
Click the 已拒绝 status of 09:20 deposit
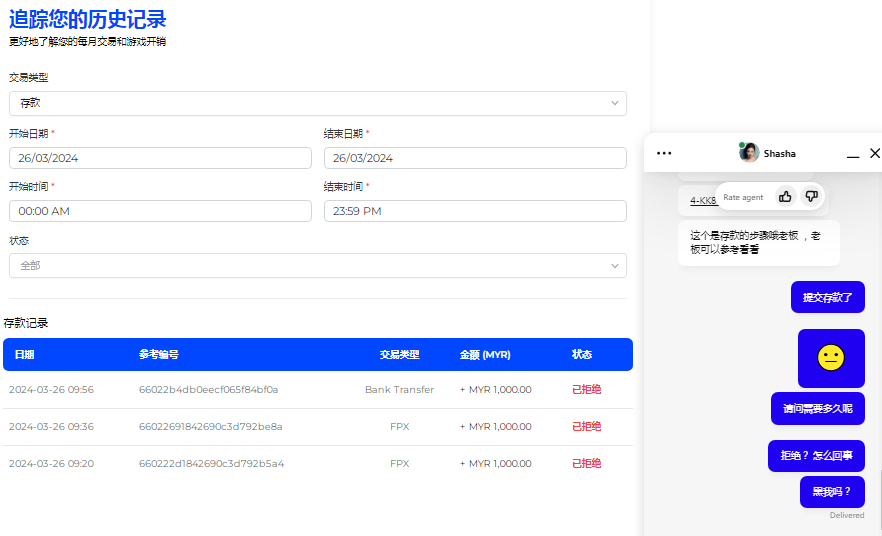[x=586, y=464]
